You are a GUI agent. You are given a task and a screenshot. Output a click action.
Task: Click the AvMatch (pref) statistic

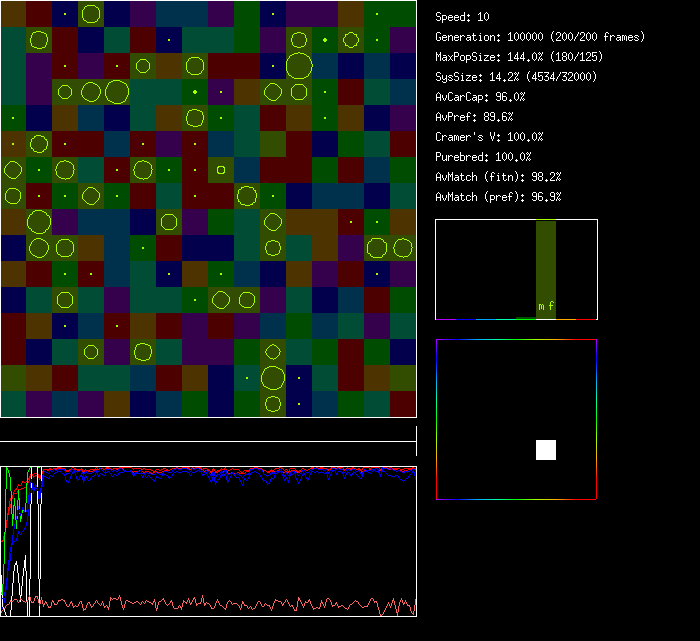click(x=498, y=197)
